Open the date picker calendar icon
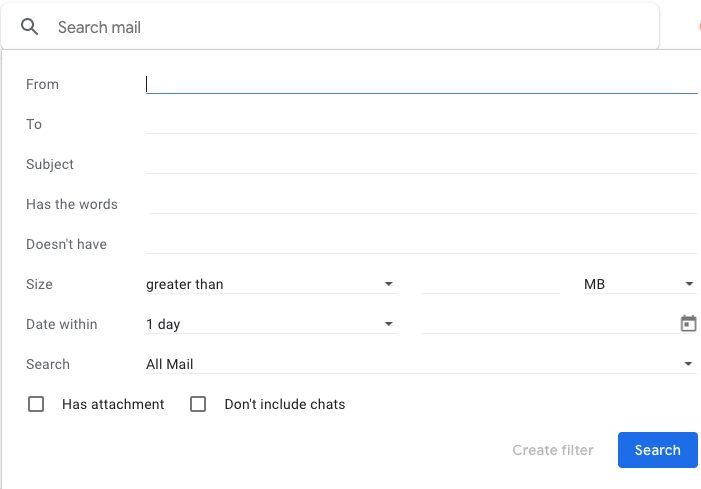701x489 pixels. [x=688, y=324]
